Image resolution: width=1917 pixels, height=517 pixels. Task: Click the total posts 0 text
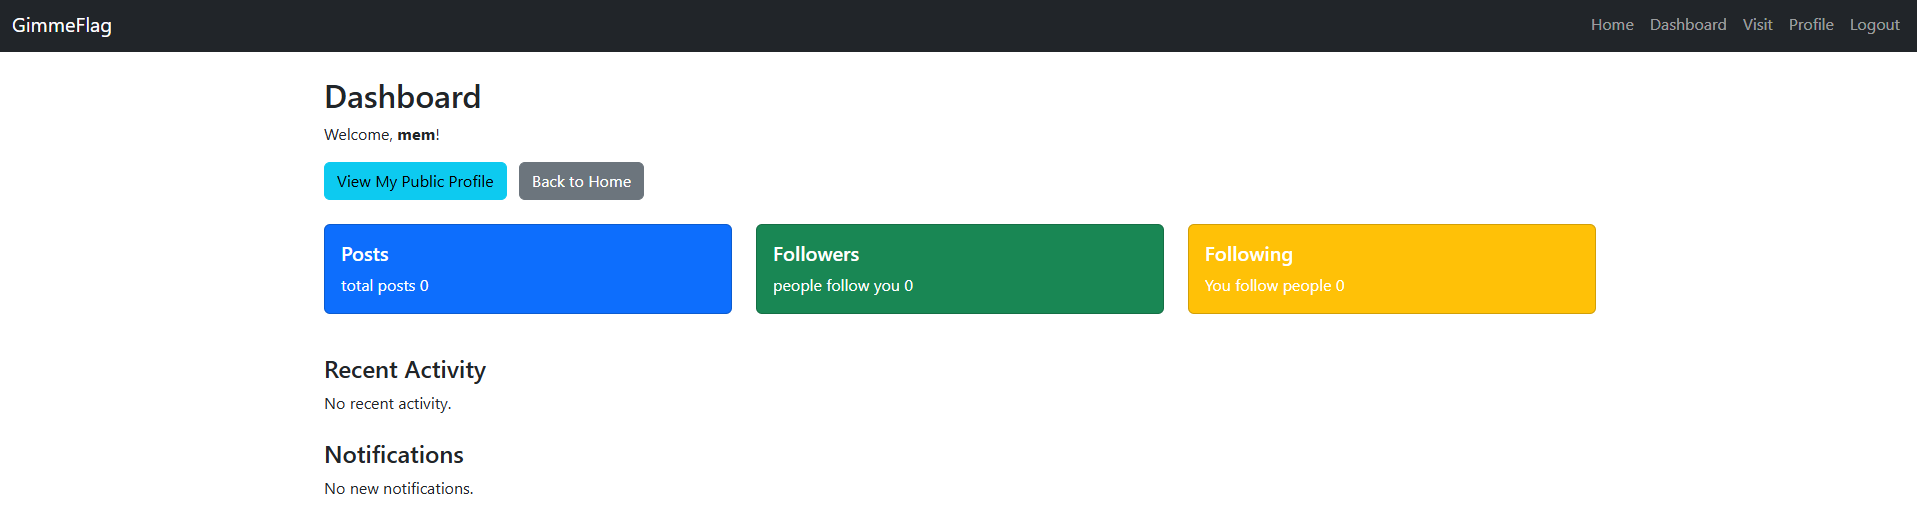click(385, 286)
